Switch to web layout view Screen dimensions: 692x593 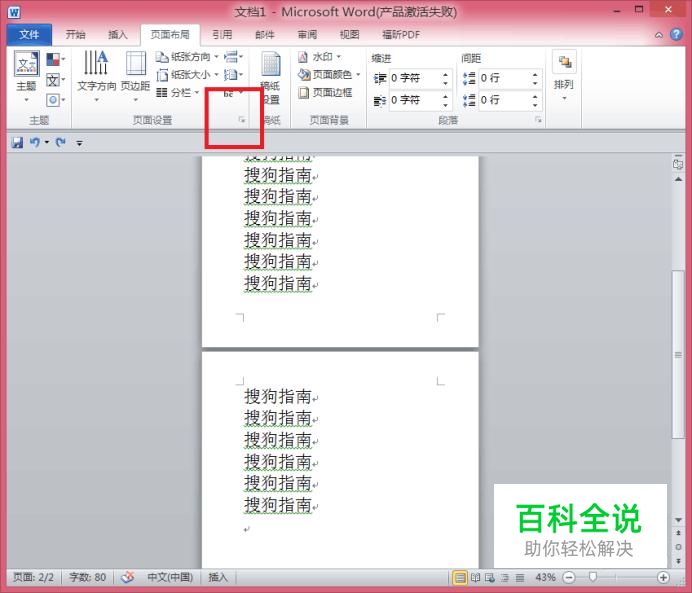(x=490, y=577)
